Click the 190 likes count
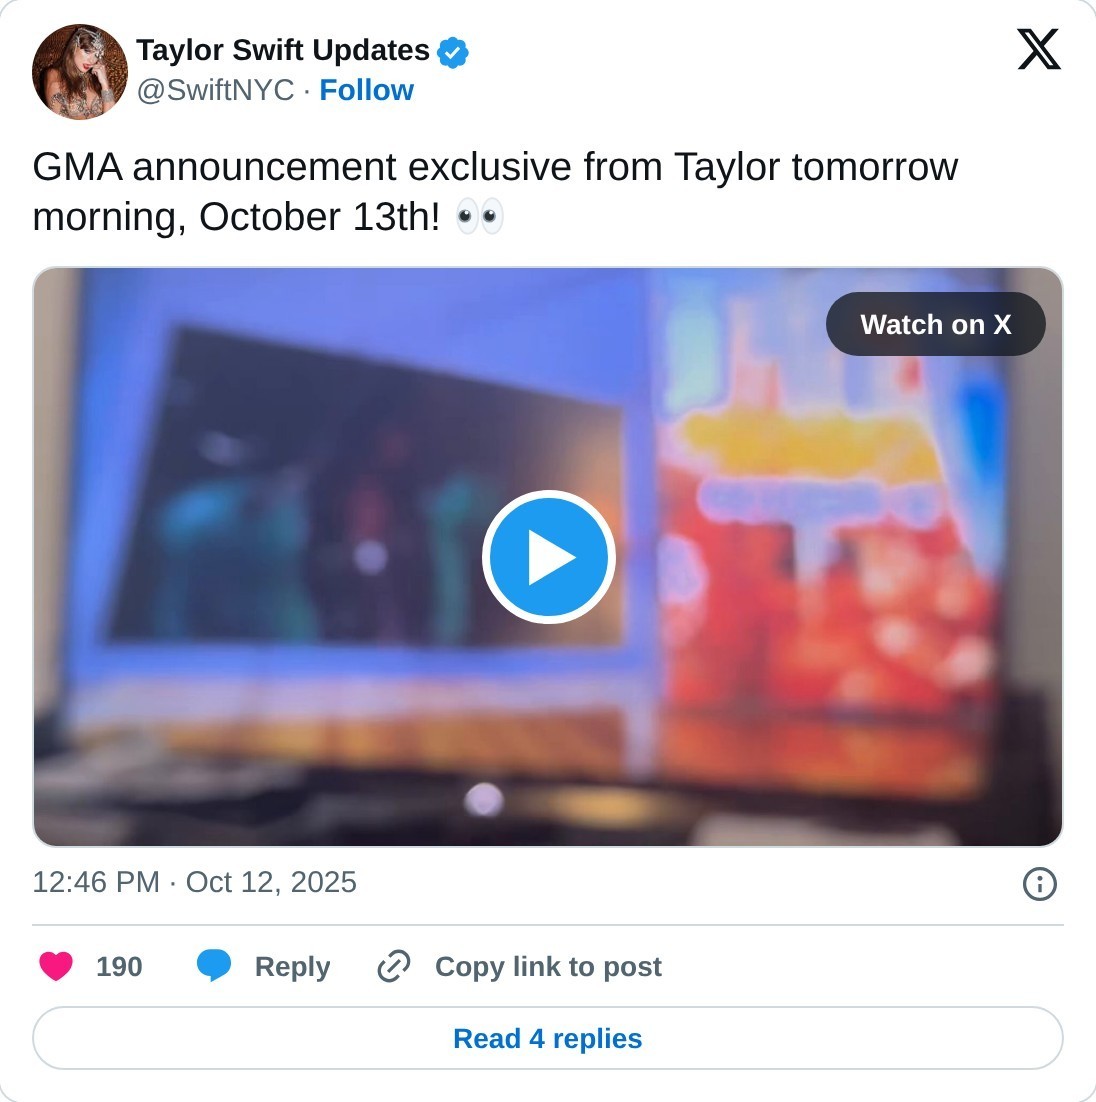This screenshot has height=1102, width=1096. click(x=120, y=966)
